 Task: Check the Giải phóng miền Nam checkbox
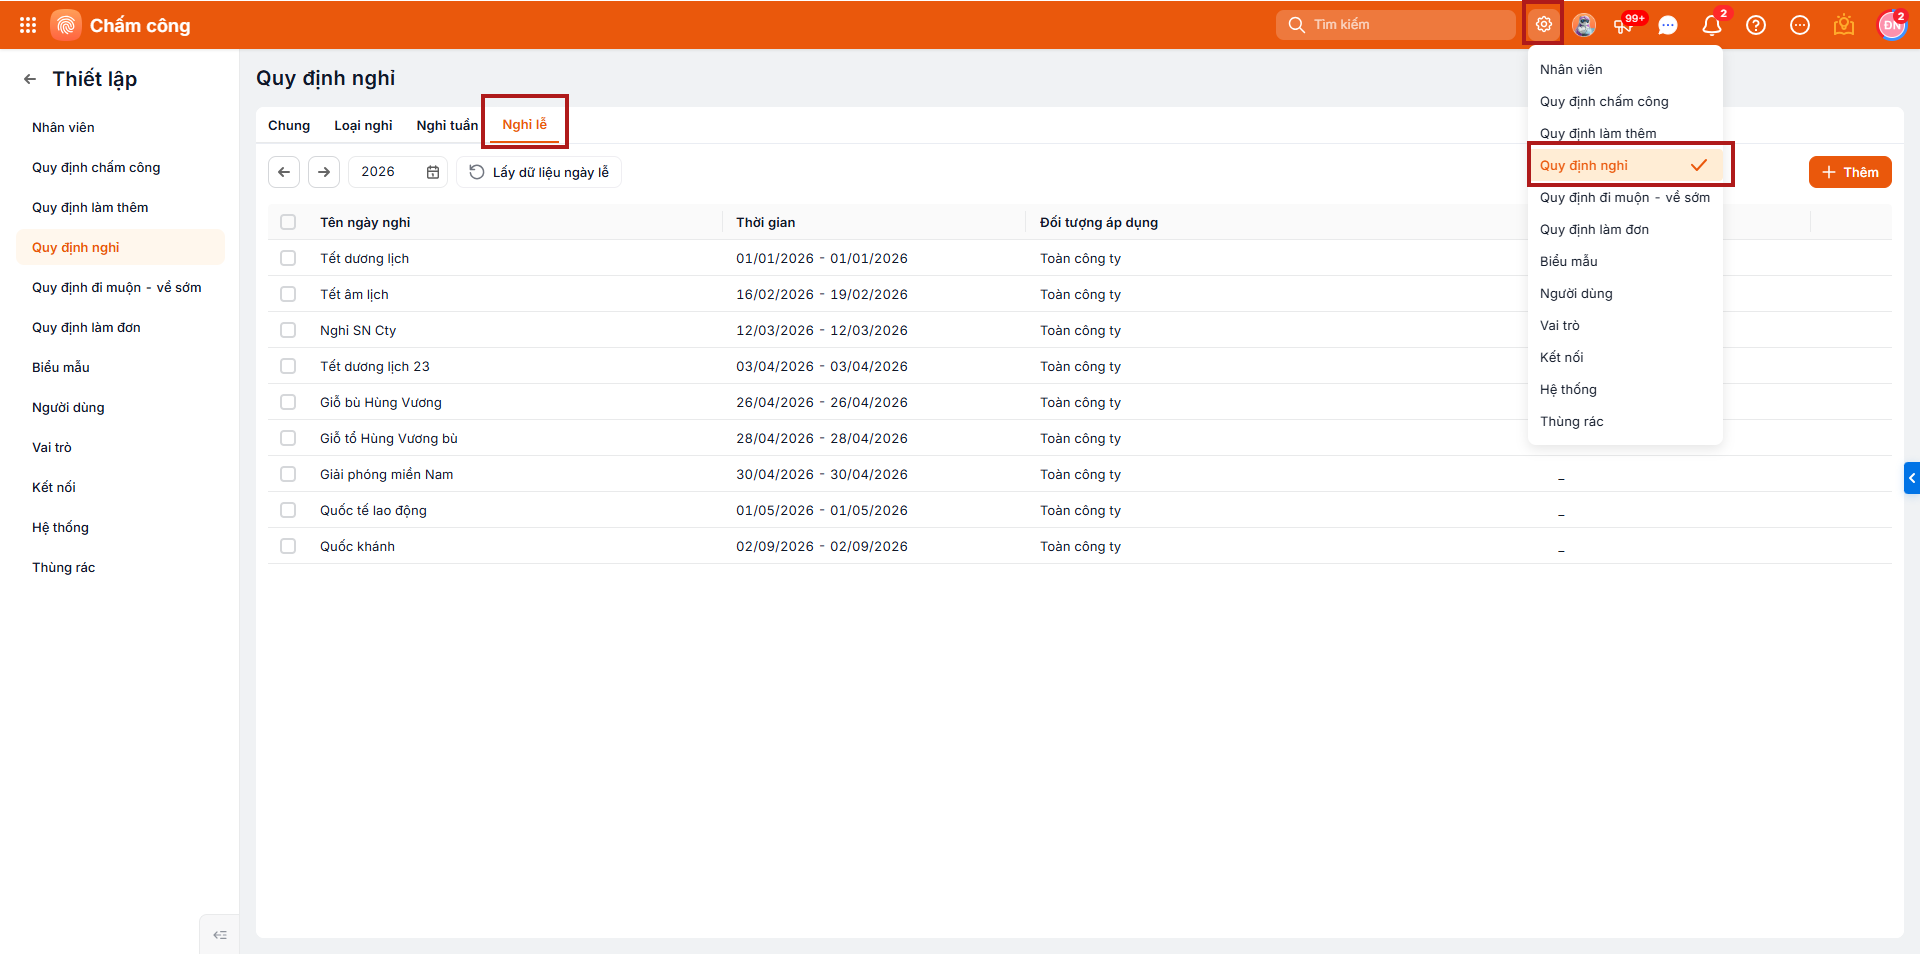pyautogui.click(x=288, y=474)
